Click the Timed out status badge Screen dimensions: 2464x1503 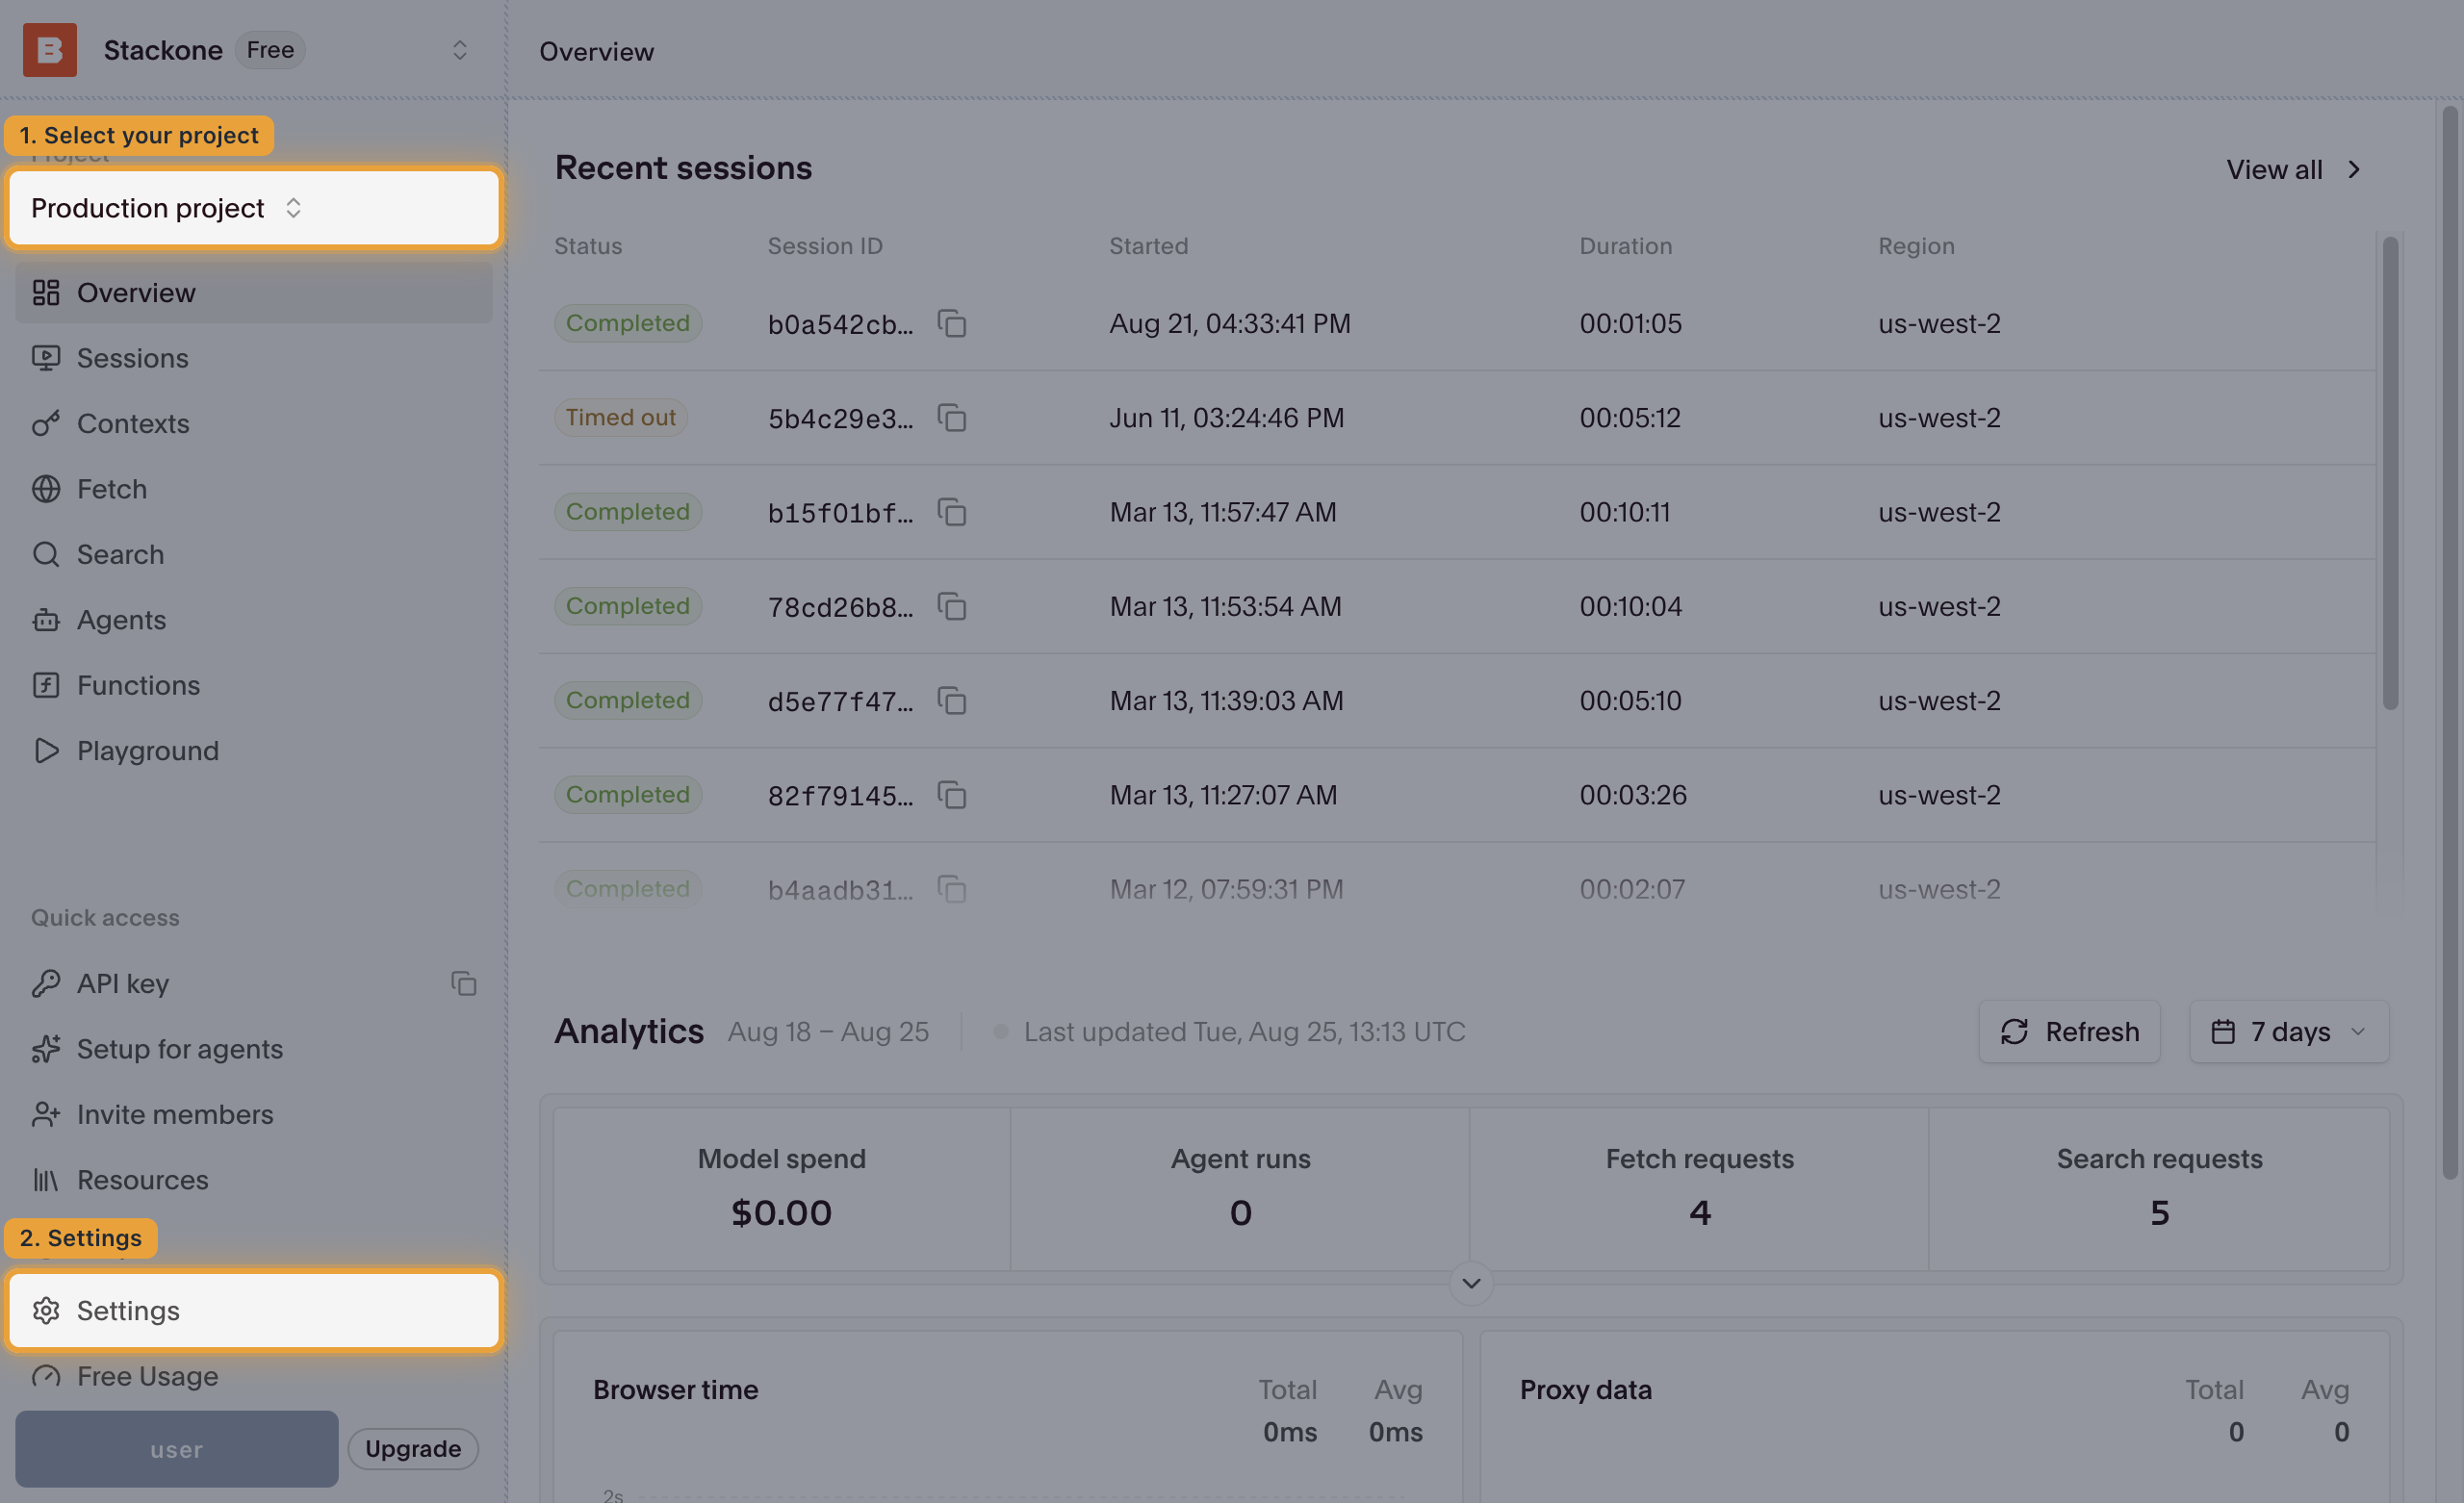point(621,417)
